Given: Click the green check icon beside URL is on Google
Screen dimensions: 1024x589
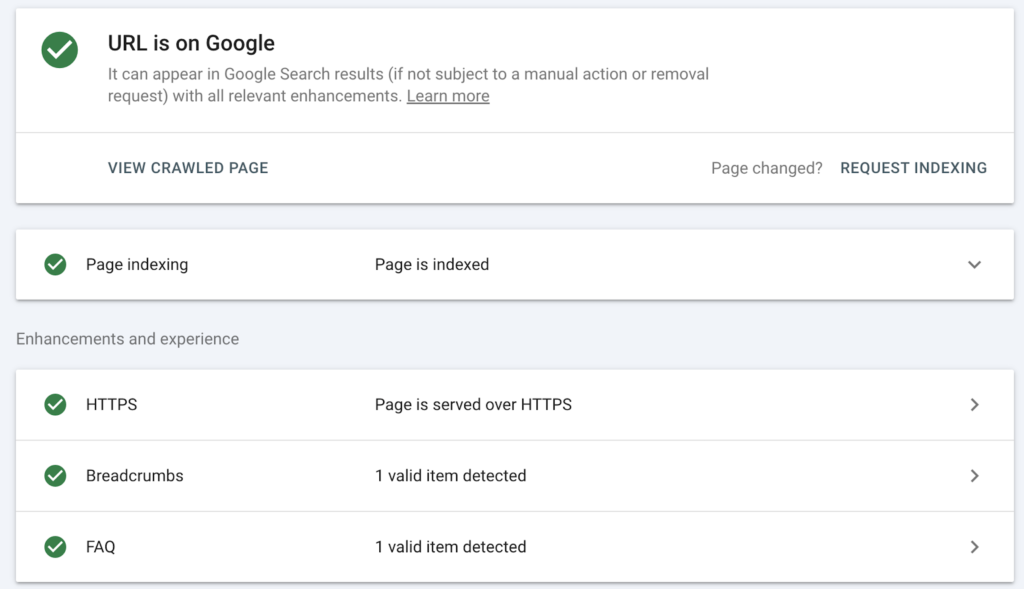Looking at the screenshot, I should 59,50.
